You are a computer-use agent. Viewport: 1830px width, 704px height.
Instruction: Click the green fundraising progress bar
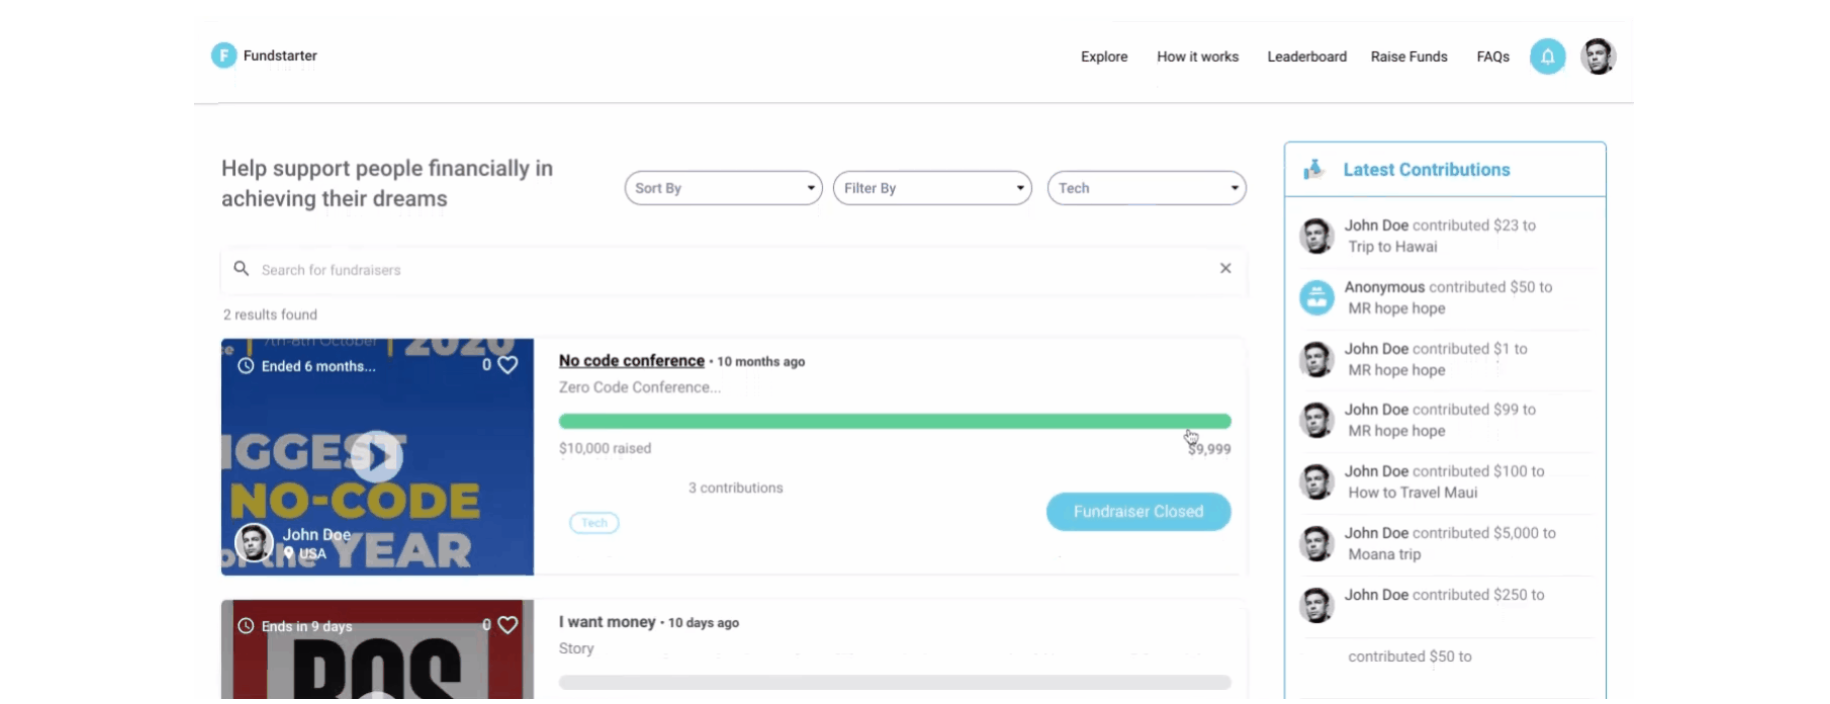894,421
